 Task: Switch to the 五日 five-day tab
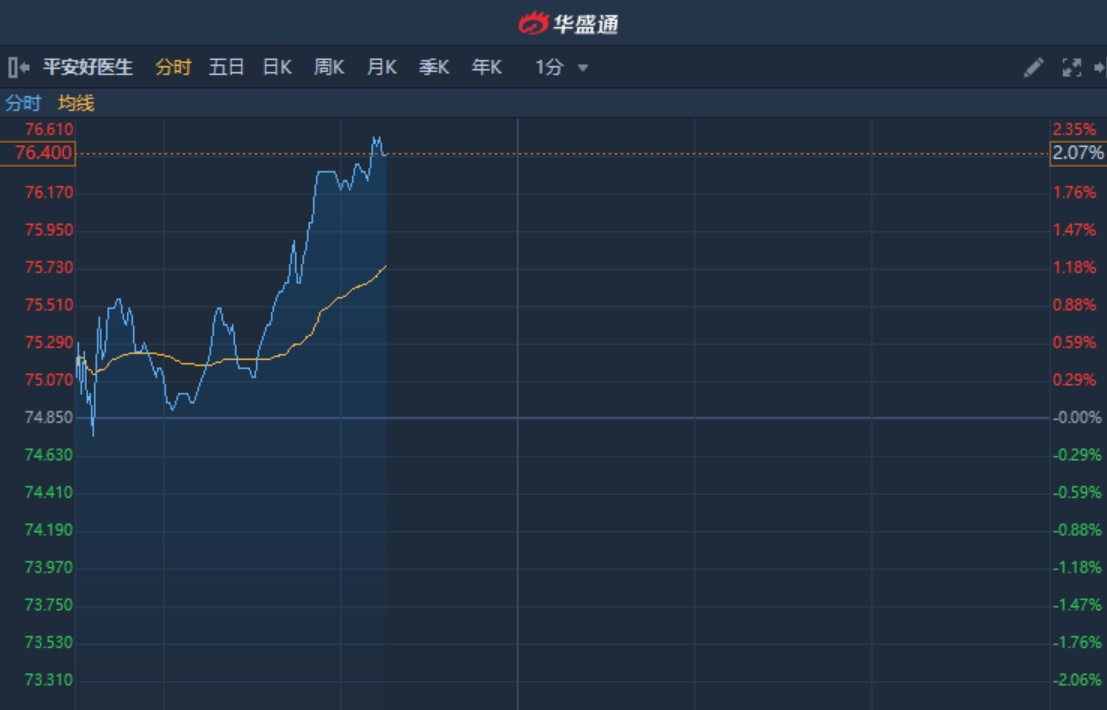(x=226, y=68)
